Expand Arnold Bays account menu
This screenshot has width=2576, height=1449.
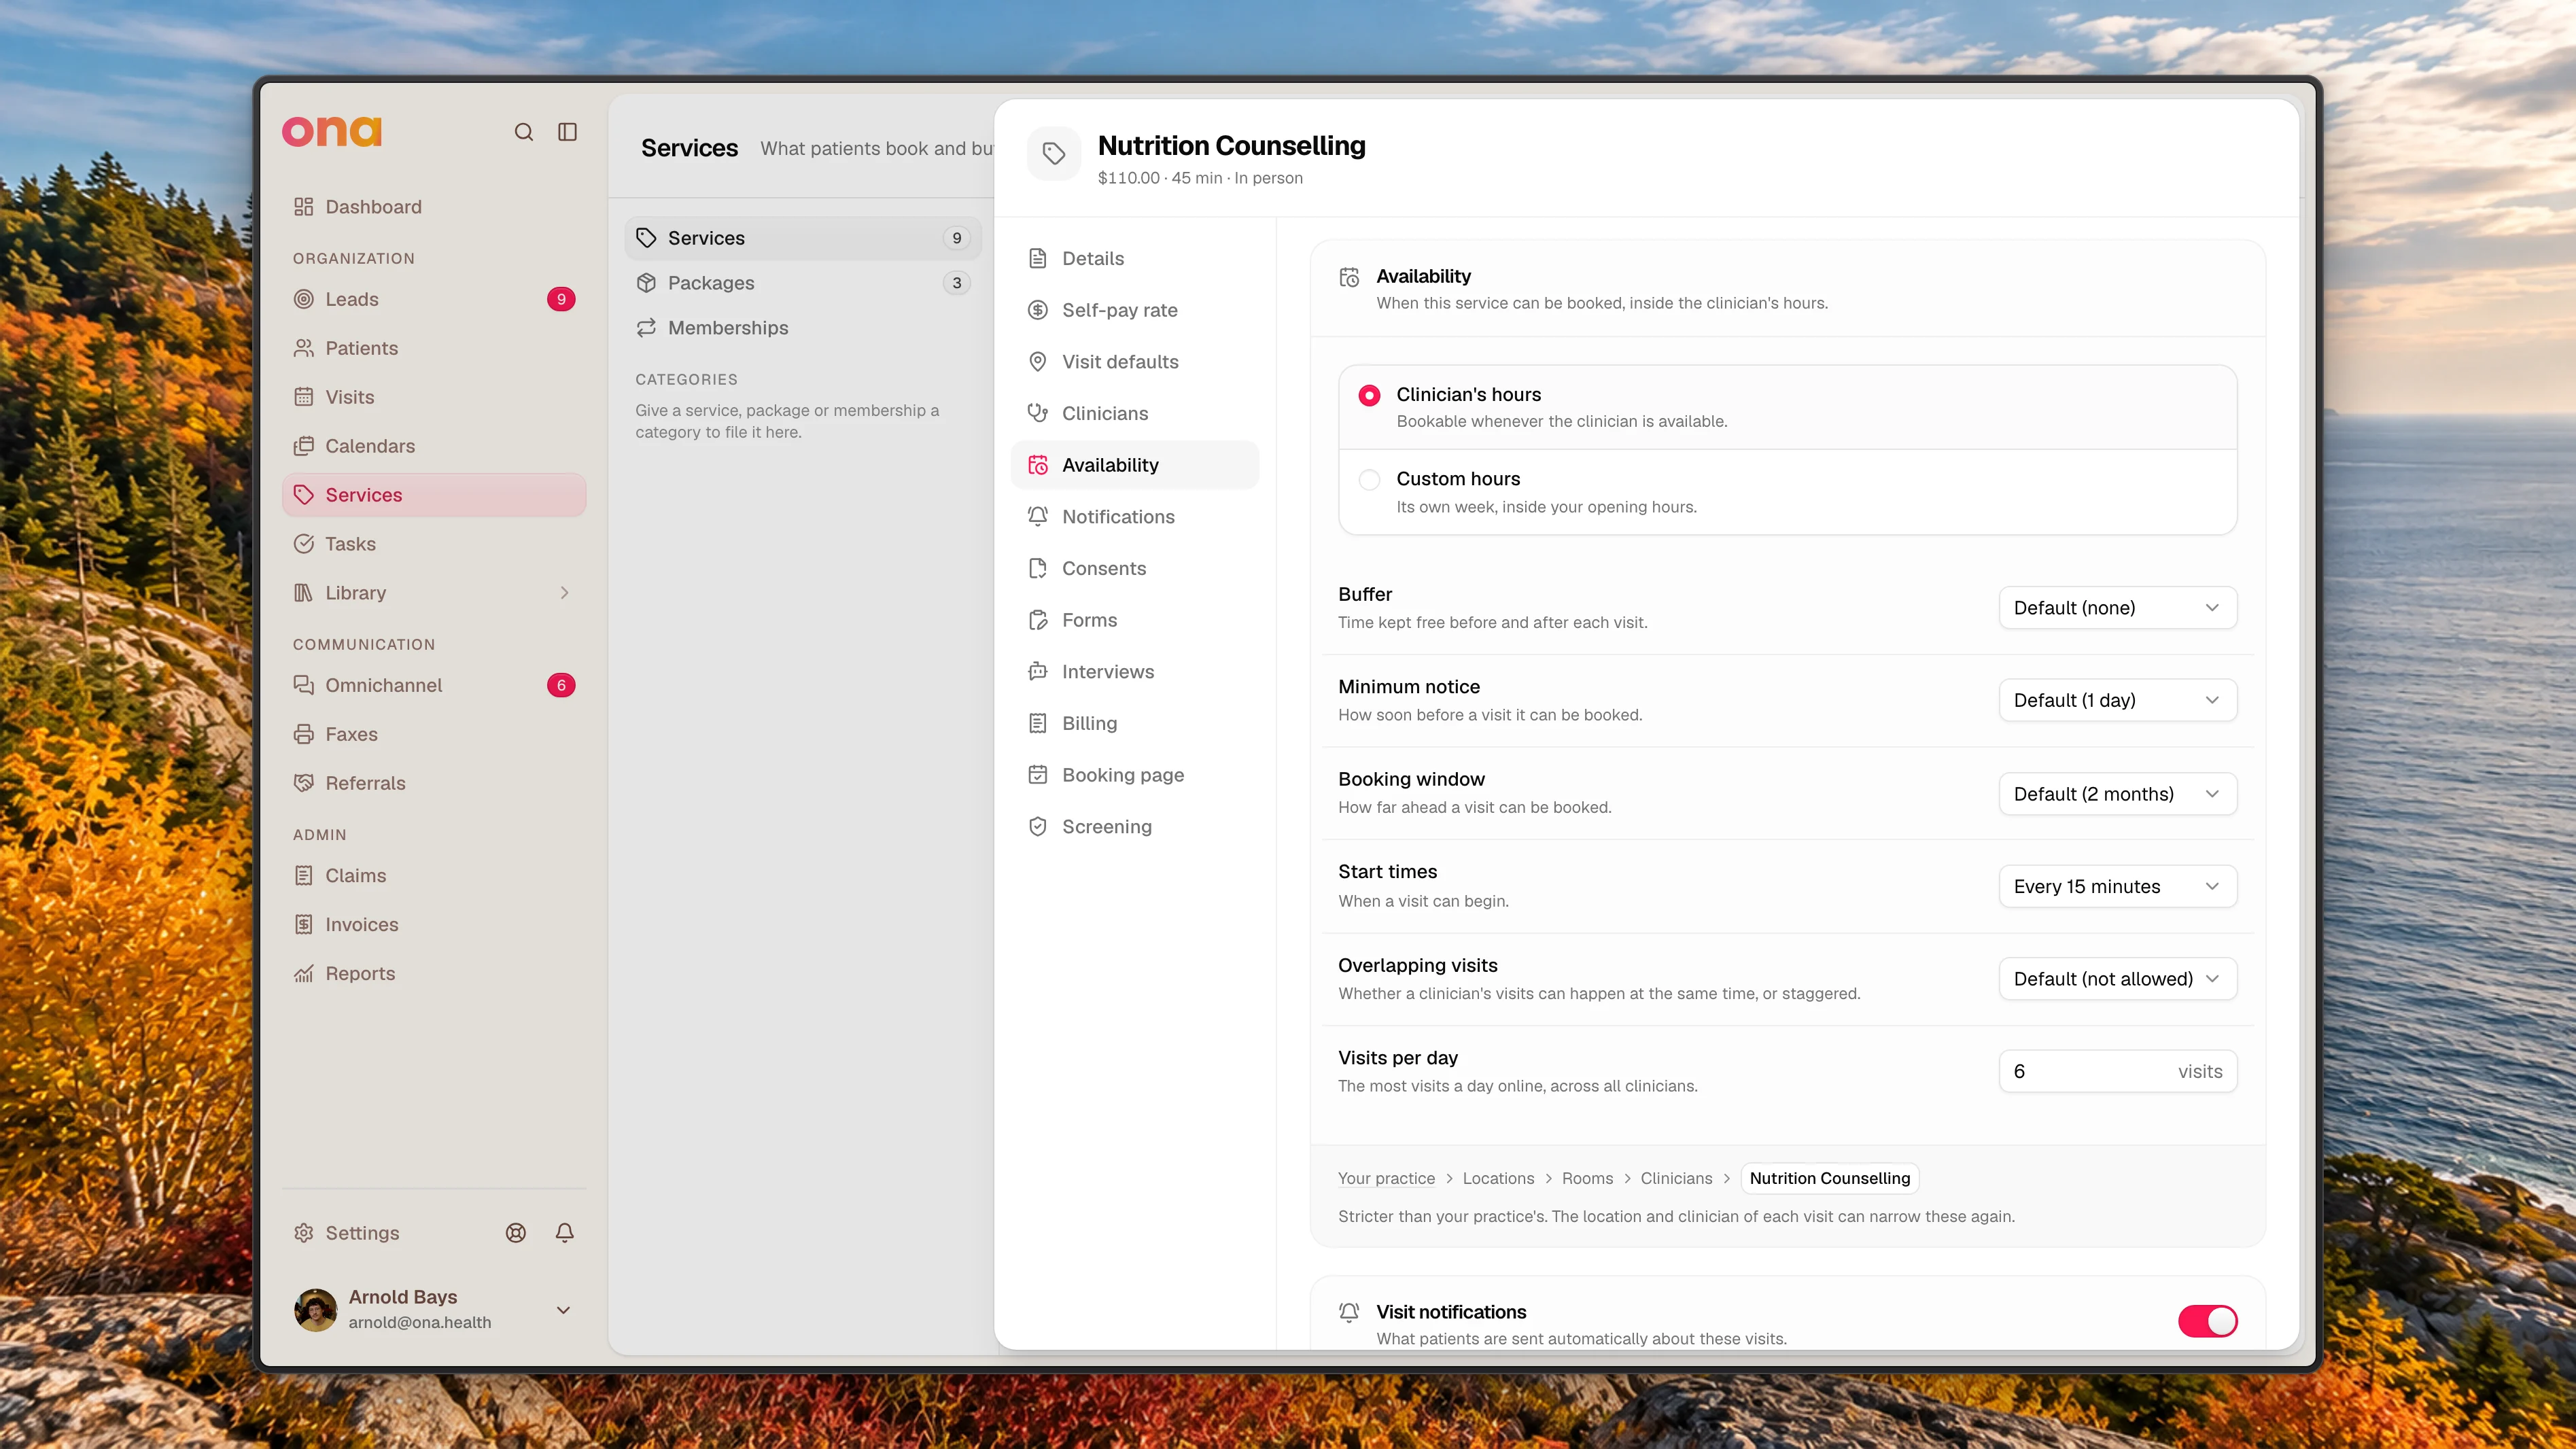[x=563, y=1310]
